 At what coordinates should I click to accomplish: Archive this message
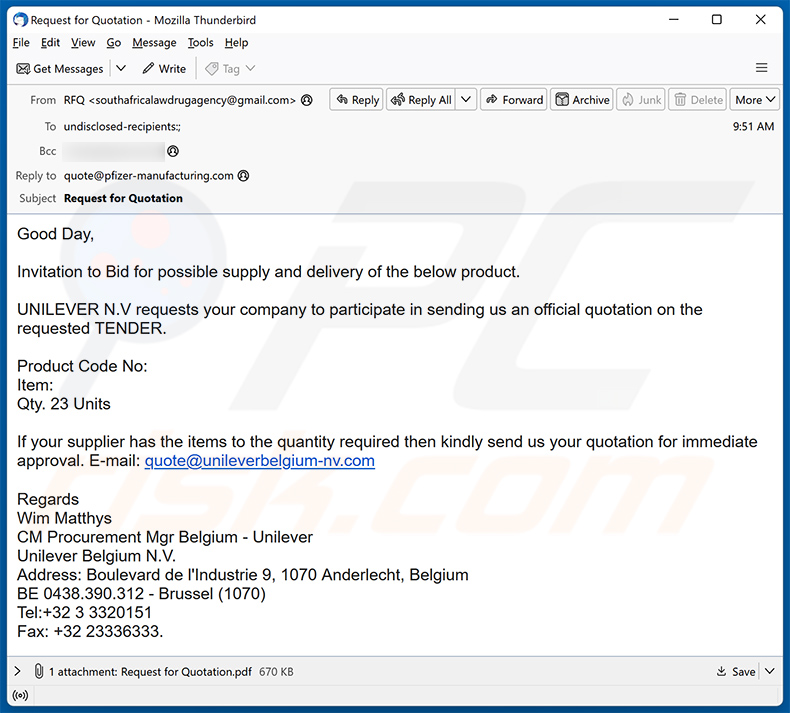click(x=582, y=100)
